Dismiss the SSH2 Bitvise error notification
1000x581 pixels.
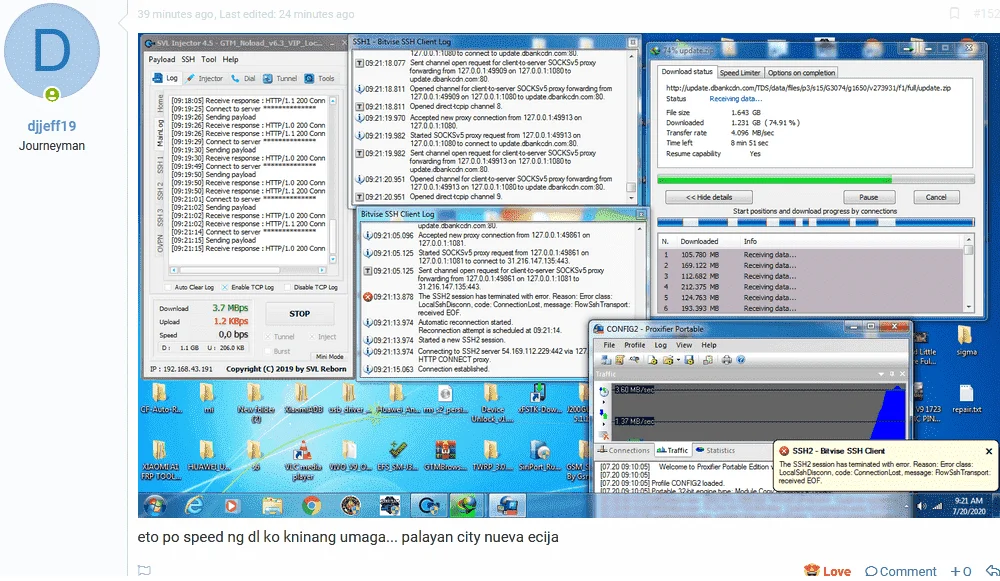(x=989, y=451)
